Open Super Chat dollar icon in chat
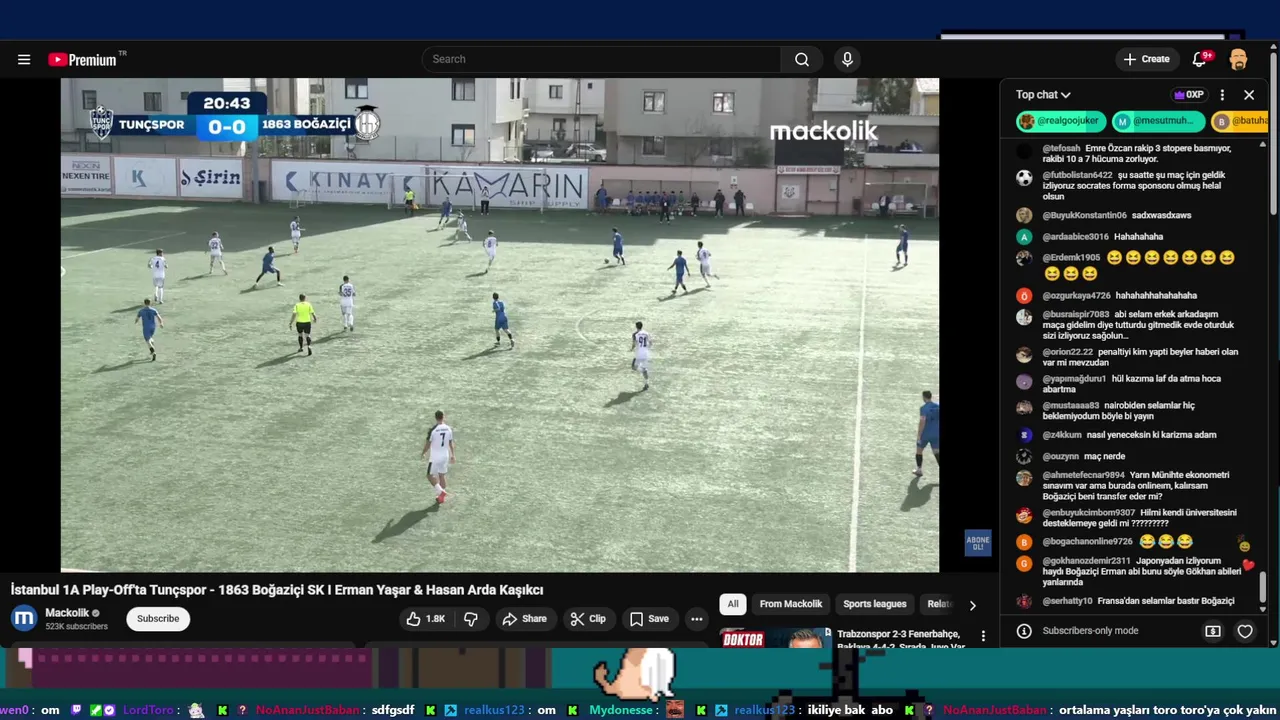 [1213, 631]
